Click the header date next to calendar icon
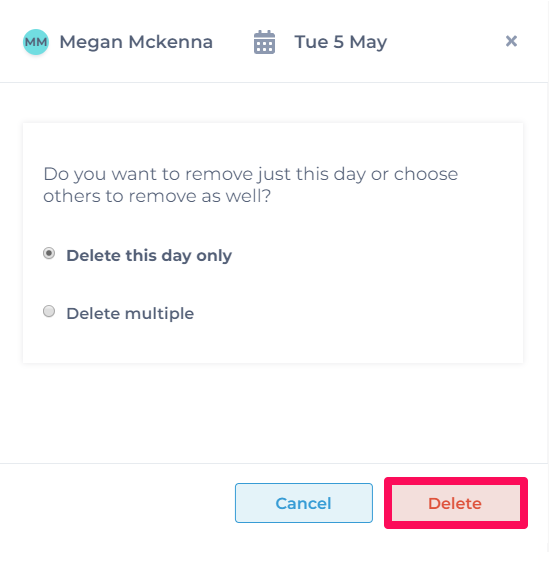This screenshot has height=569, width=554. 341,42
